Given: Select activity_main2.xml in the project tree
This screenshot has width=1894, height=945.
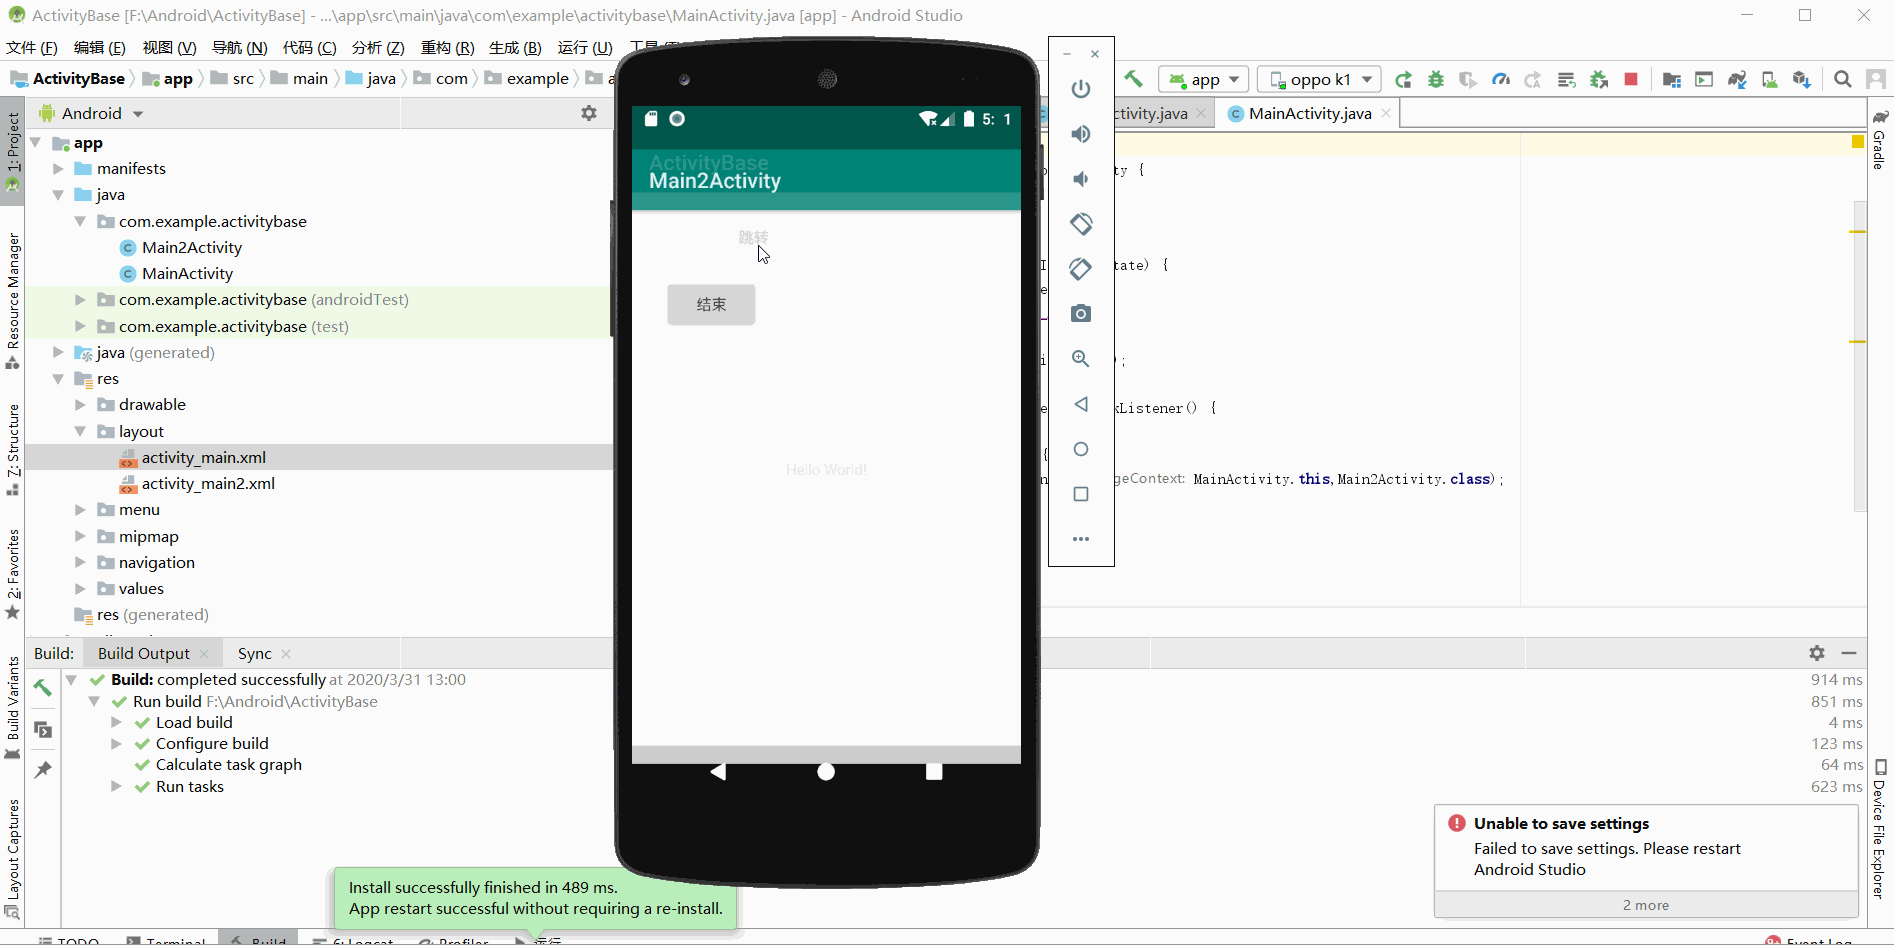Looking at the screenshot, I should point(208,483).
